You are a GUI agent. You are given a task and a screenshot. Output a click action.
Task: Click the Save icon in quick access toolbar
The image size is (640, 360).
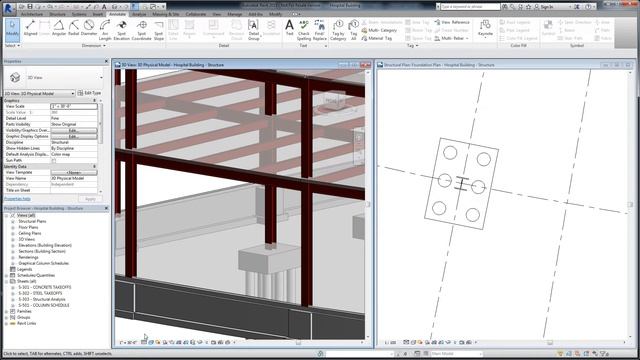click(x=30, y=7)
